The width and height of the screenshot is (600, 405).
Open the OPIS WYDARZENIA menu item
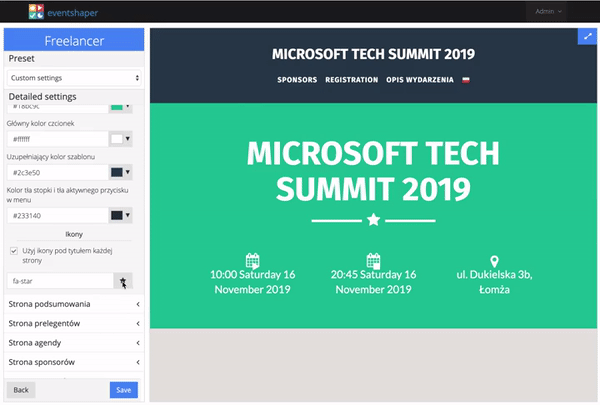coord(420,80)
